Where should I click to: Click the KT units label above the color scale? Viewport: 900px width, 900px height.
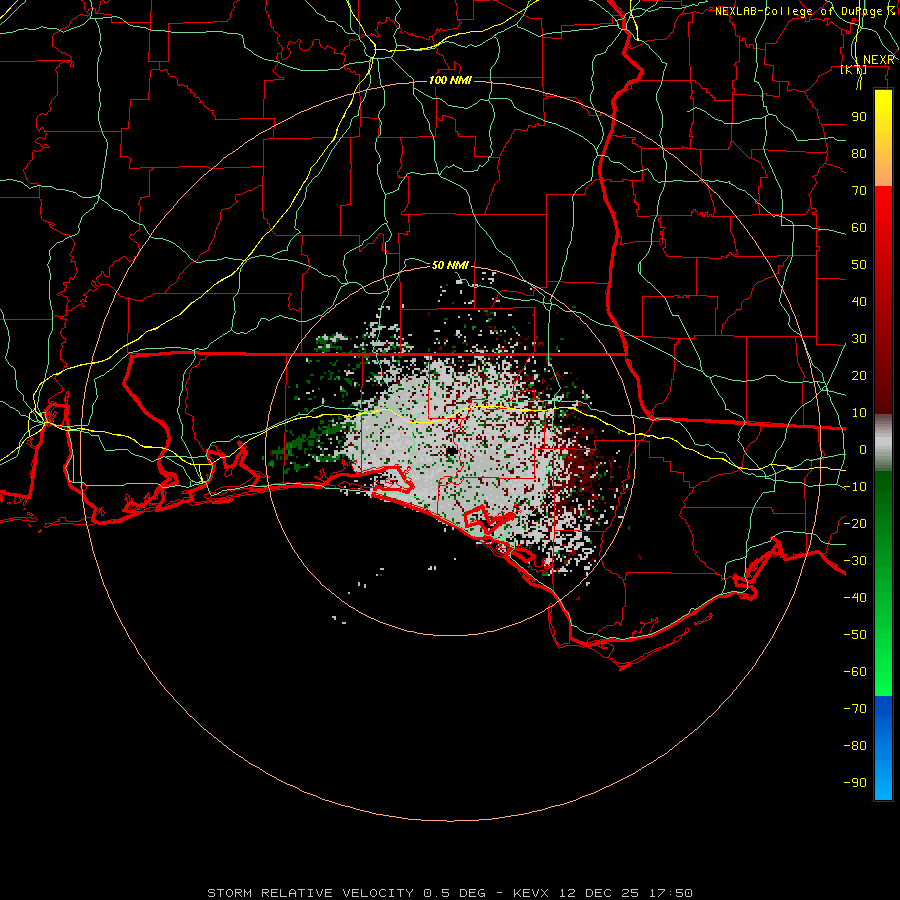coord(854,69)
